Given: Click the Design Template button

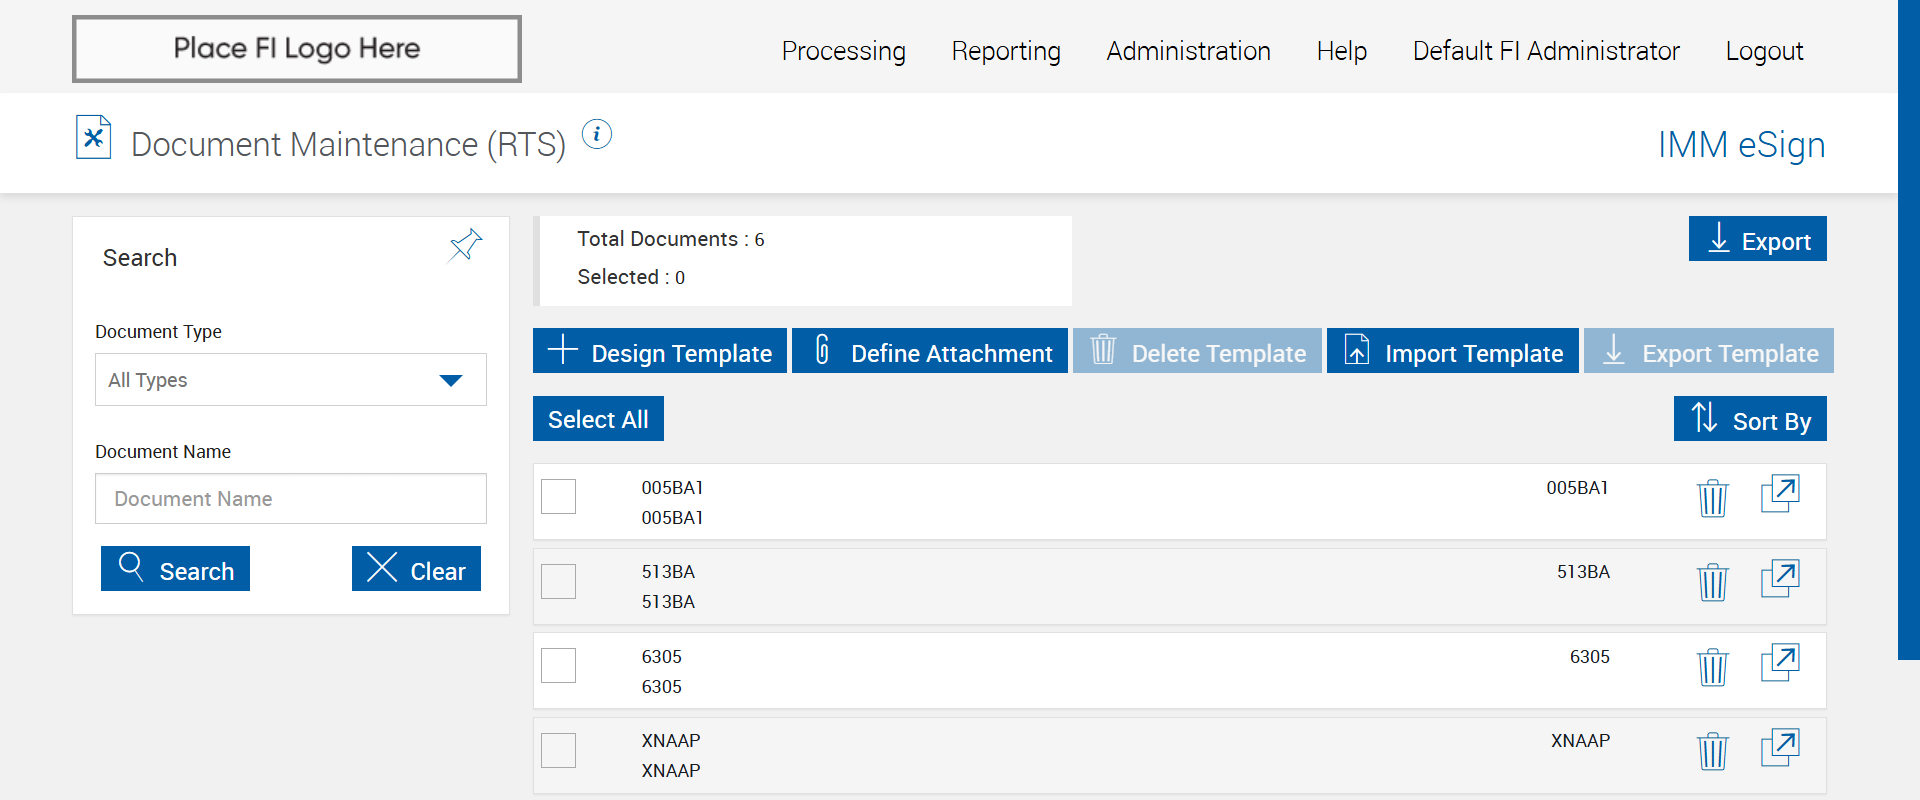Looking at the screenshot, I should point(660,351).
